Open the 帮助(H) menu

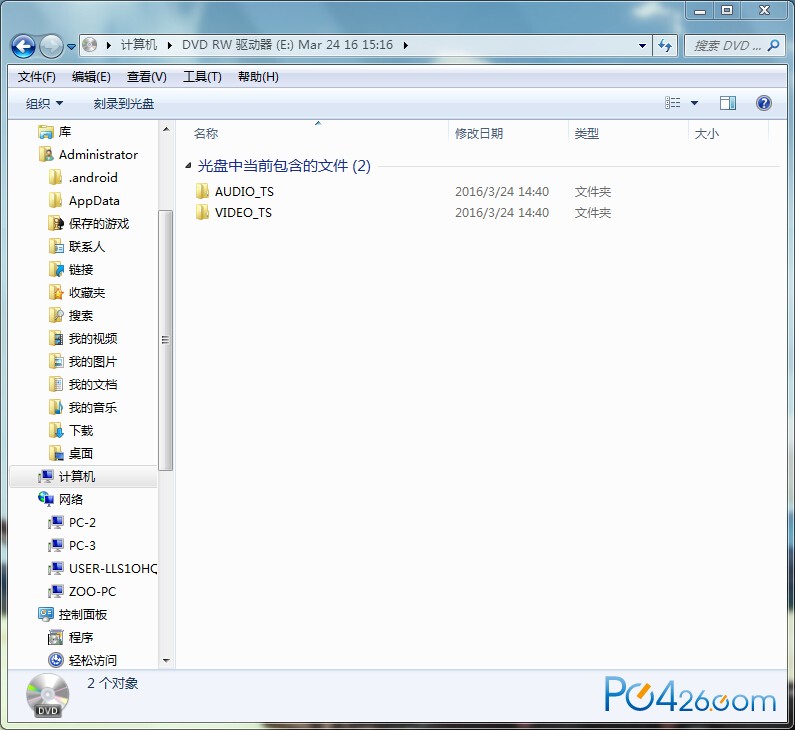pos(258,77)
